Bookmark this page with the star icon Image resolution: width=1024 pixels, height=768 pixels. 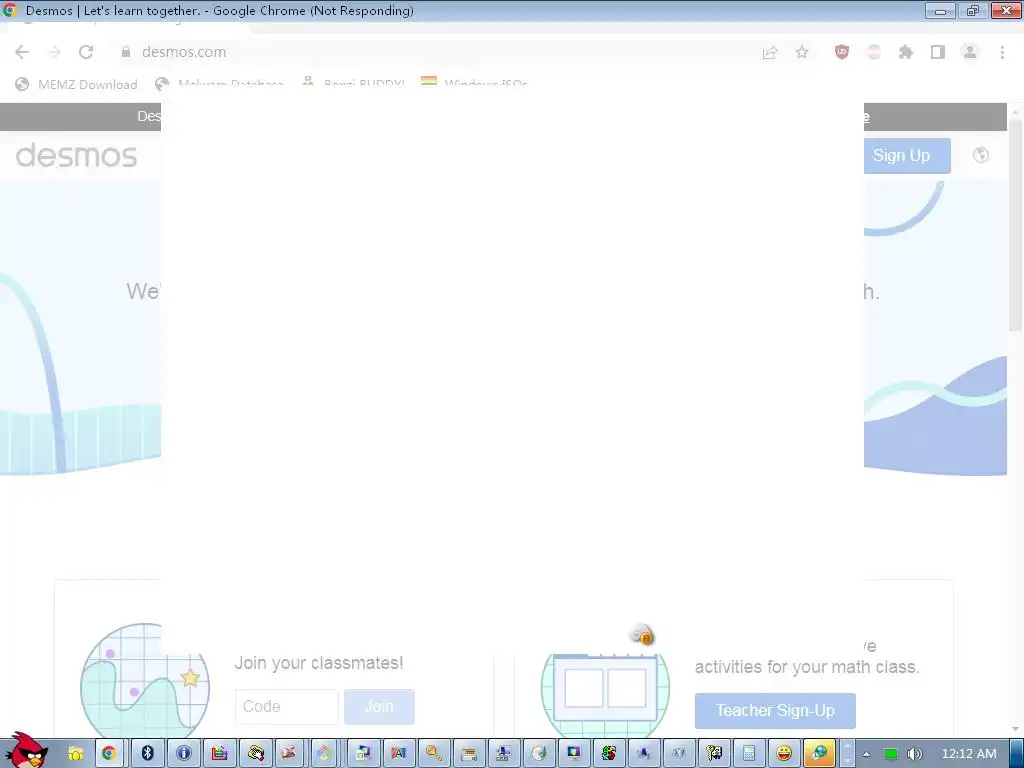click(802, 52)
